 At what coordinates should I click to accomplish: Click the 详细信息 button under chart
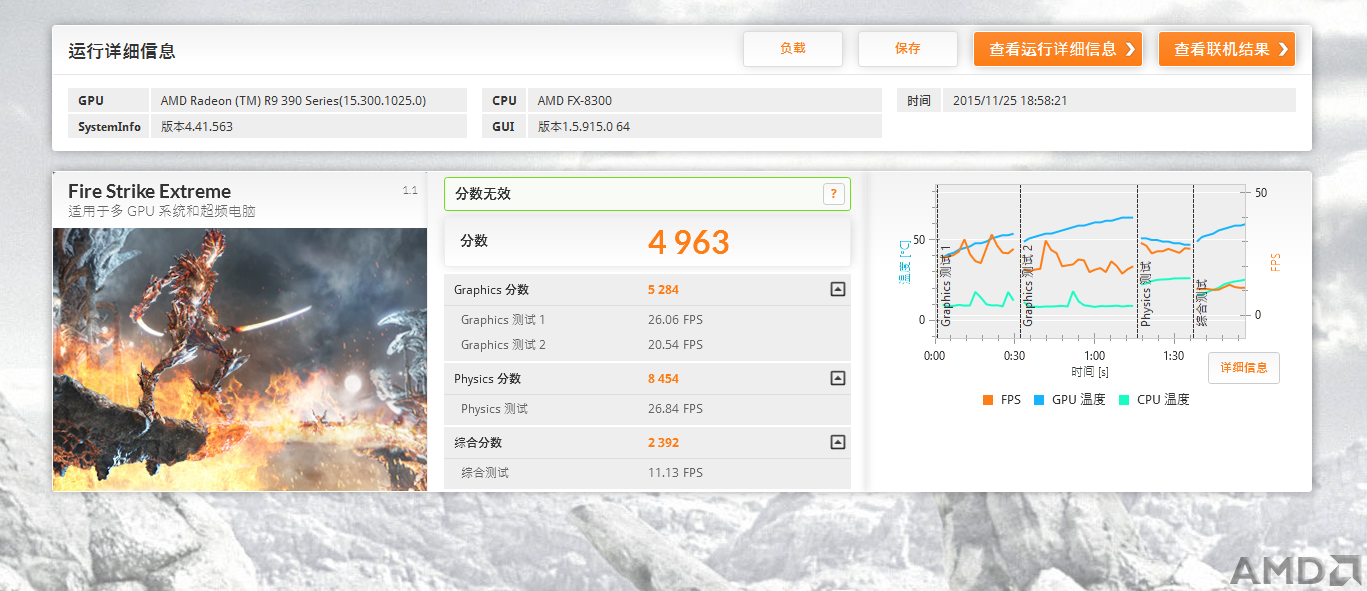[1243, 368]
